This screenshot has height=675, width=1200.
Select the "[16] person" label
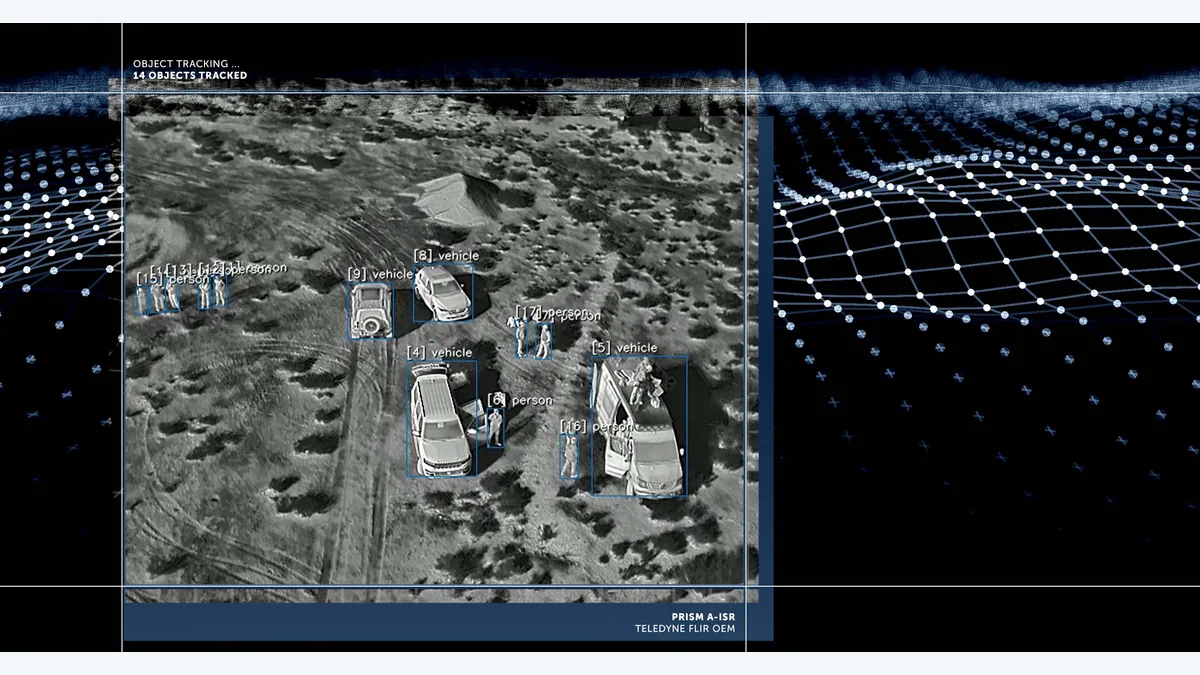coord(597,427)
